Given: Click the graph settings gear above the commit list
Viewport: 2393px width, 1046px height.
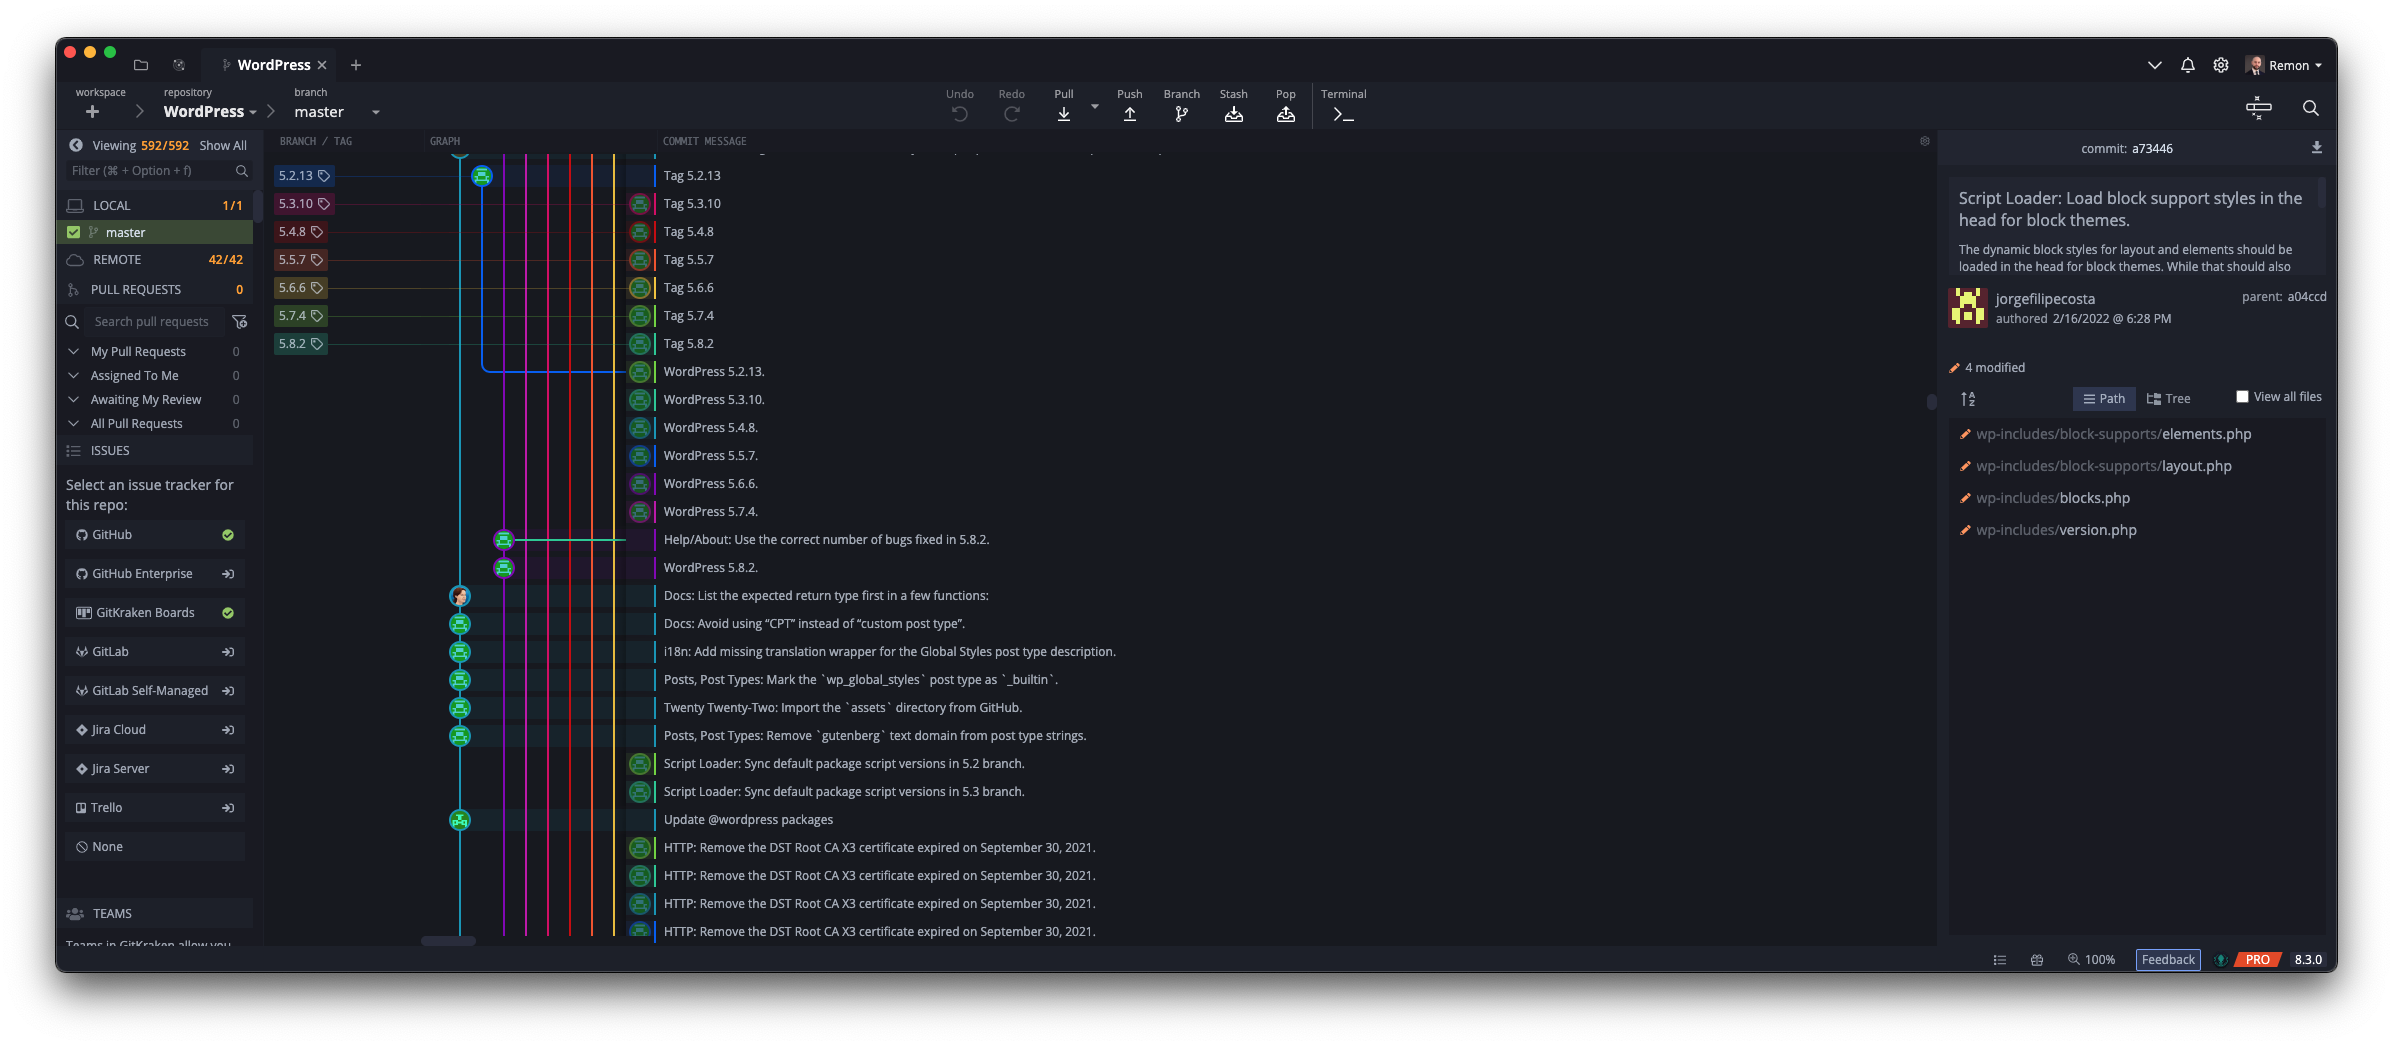Looking at the screenshot, I should coord(1924,141).
